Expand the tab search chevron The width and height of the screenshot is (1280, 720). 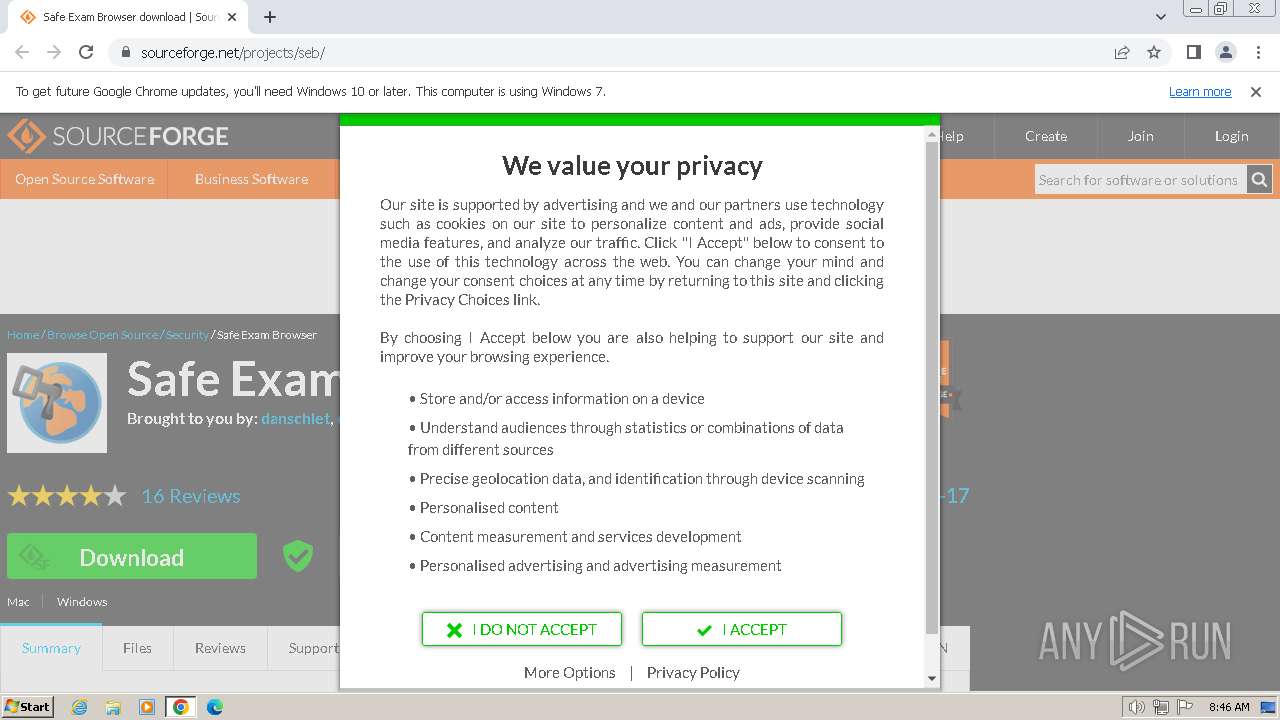1161,17
